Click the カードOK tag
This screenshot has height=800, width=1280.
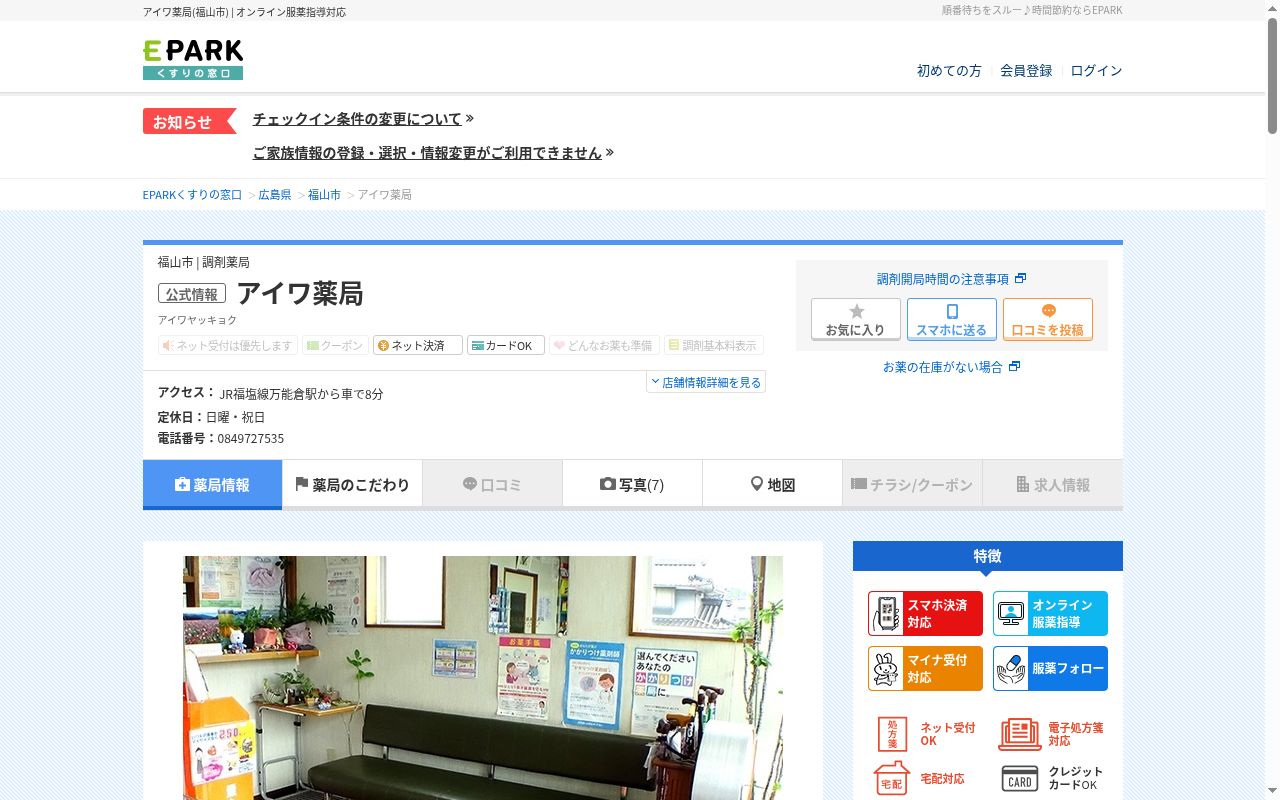point(506,345)
